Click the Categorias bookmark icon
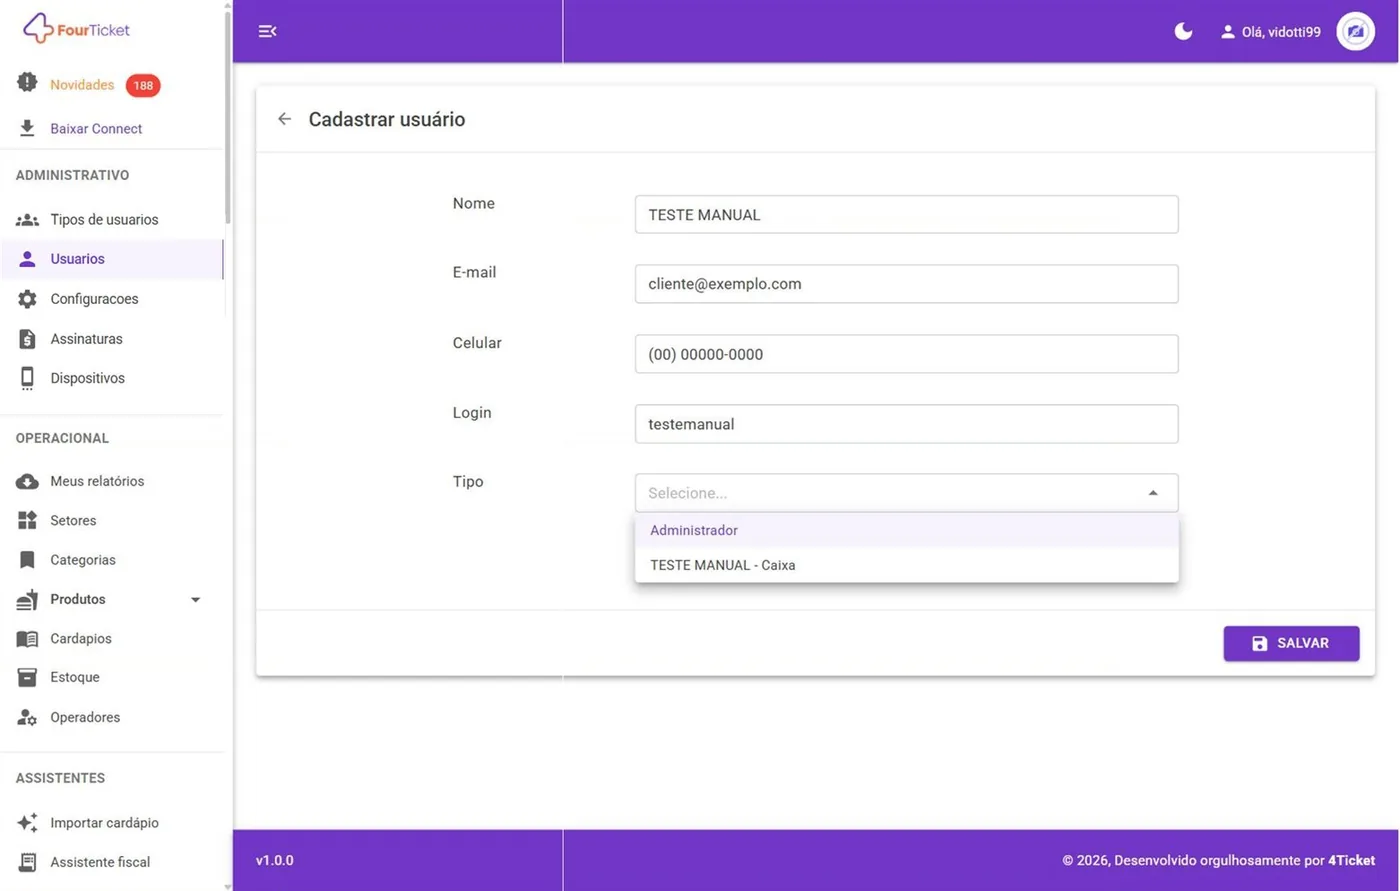 coord(28,560)
